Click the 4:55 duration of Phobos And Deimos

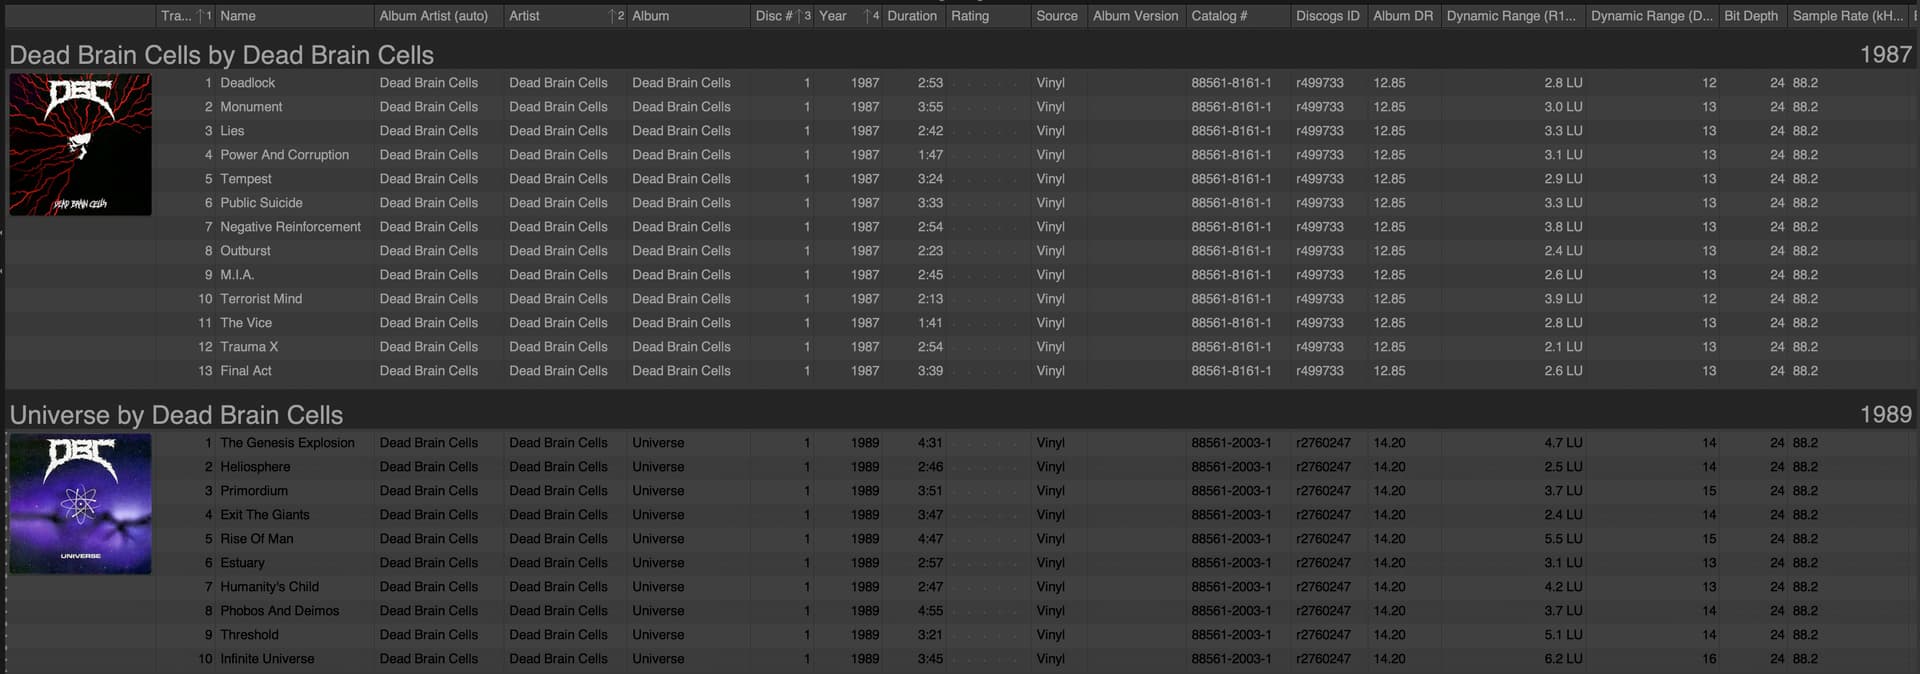pos(930,611)
